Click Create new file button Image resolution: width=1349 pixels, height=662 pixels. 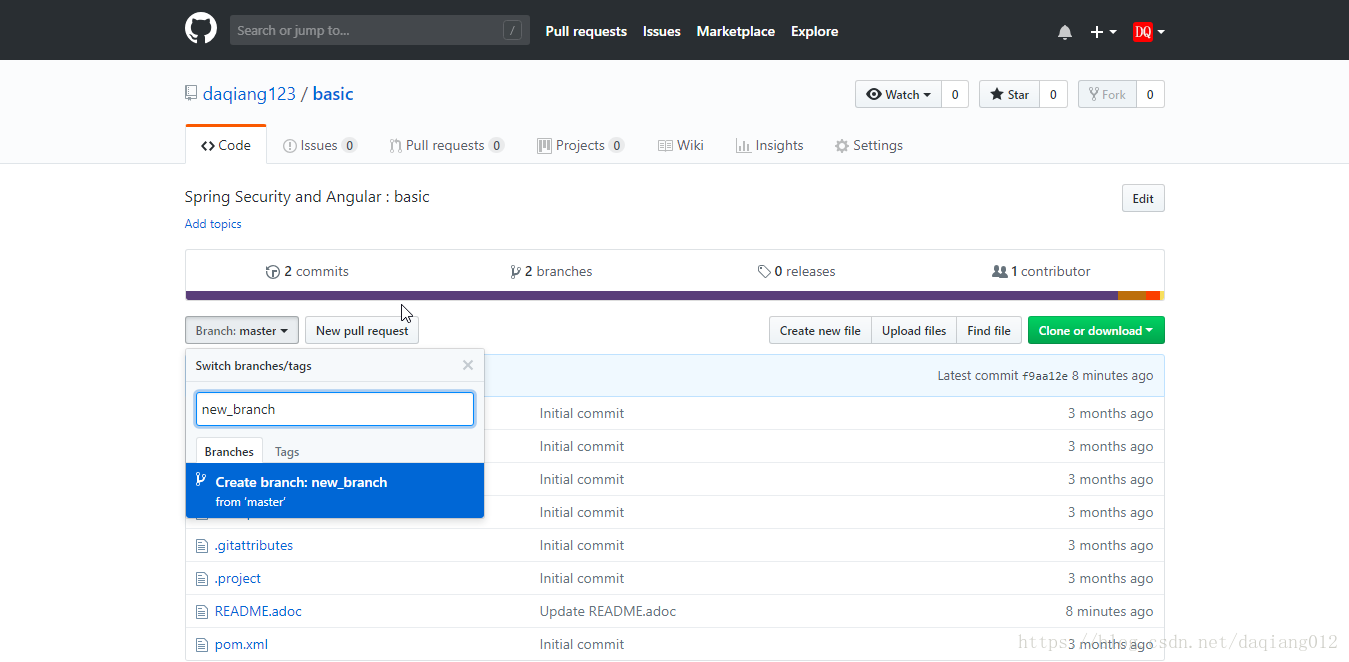click(x=820, y=330)
